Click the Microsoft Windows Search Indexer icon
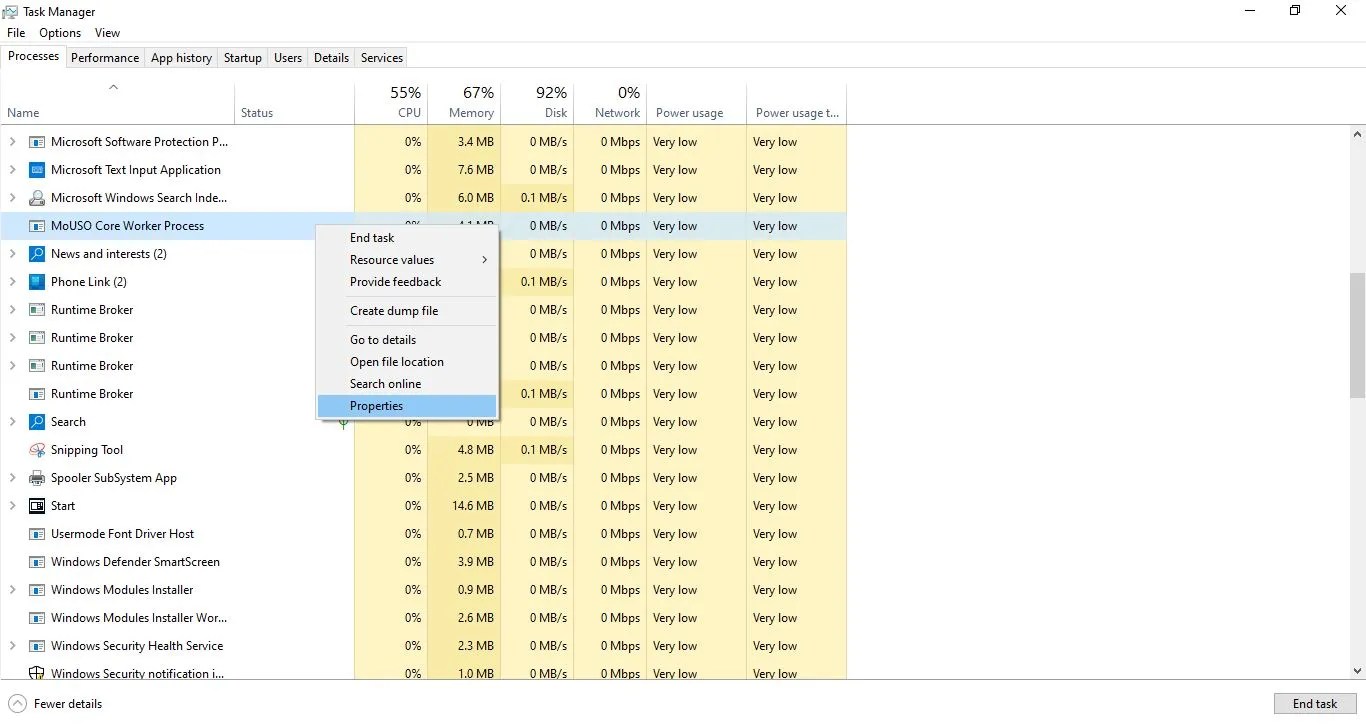This screenshot has height=727, width=1366. point(36,198)
